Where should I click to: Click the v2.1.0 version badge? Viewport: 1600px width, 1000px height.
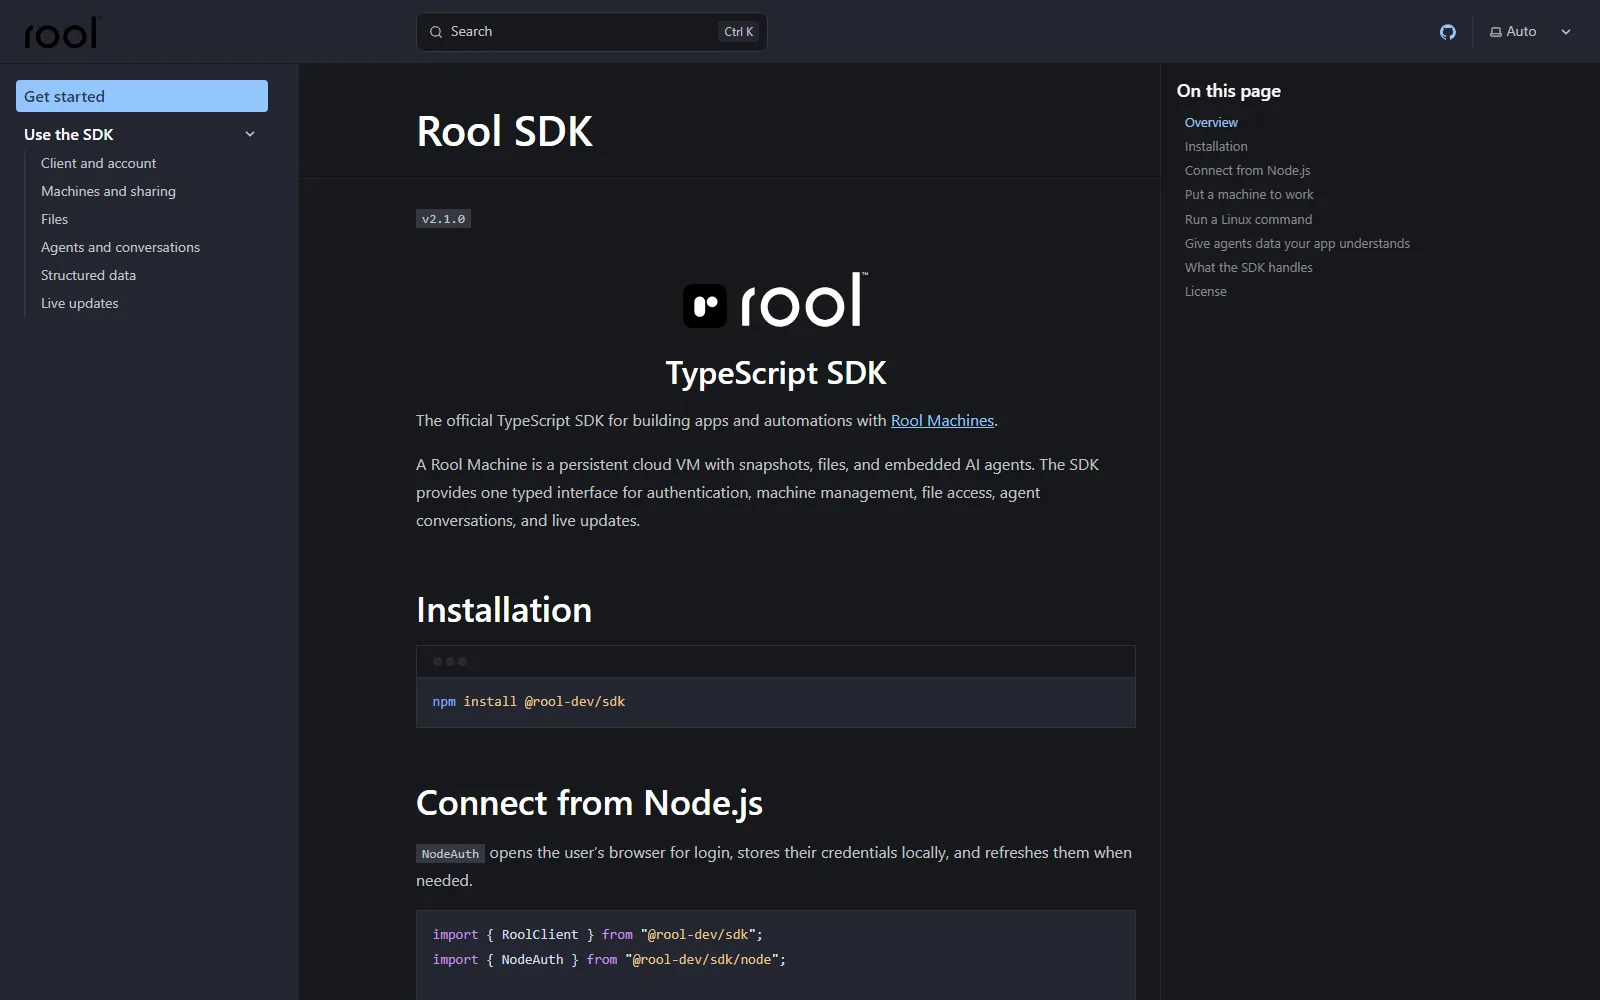point(443,219)
